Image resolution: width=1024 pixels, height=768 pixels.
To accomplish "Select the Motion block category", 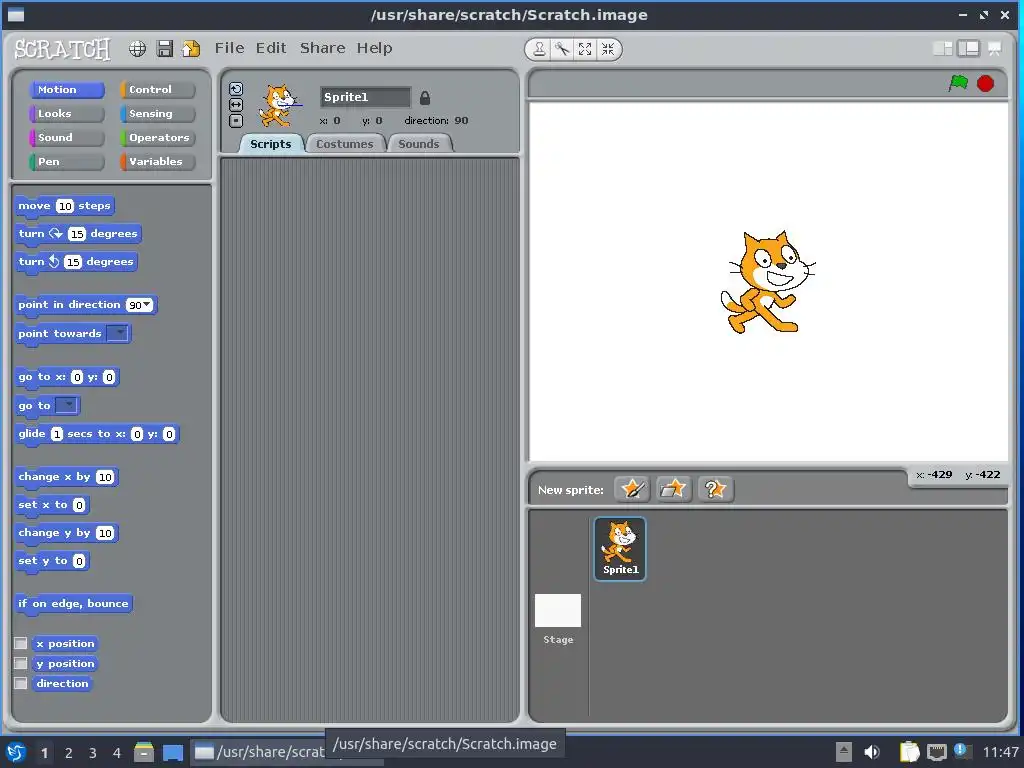I will [x=67, y=89].
